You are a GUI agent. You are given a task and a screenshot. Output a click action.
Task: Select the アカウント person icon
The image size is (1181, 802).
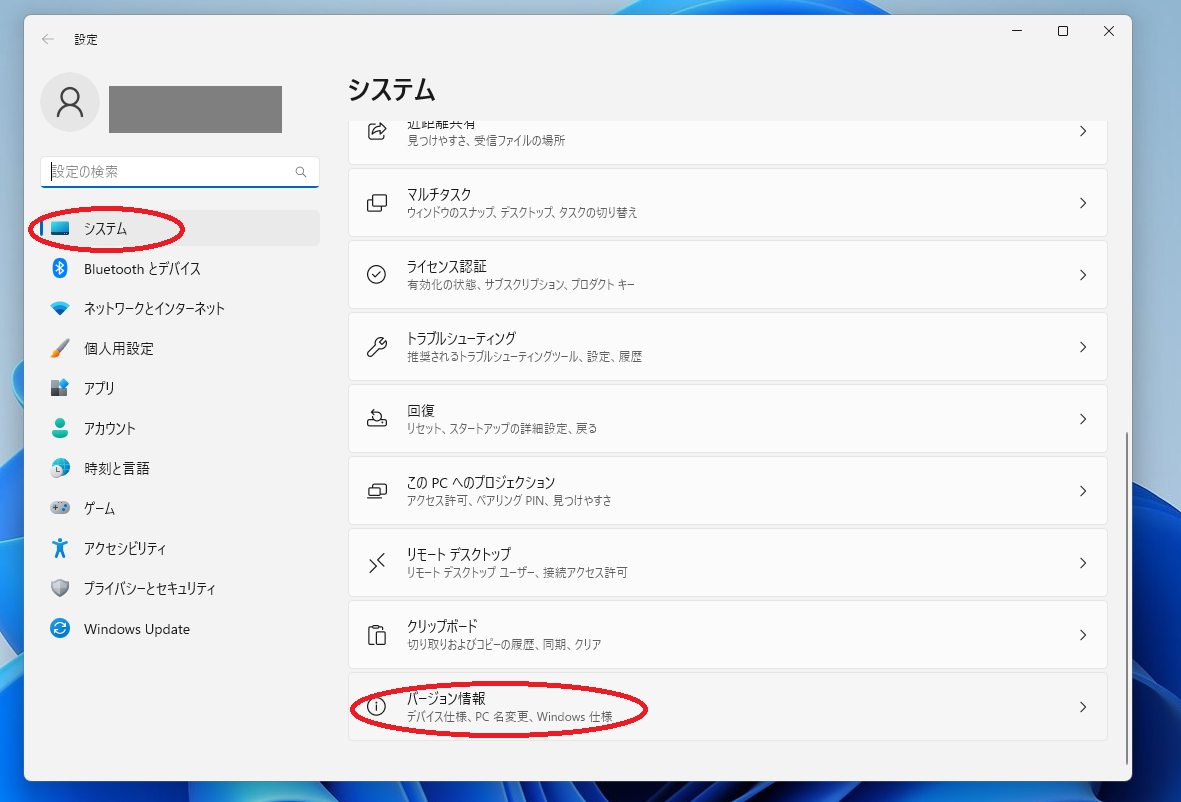(63, 428)
